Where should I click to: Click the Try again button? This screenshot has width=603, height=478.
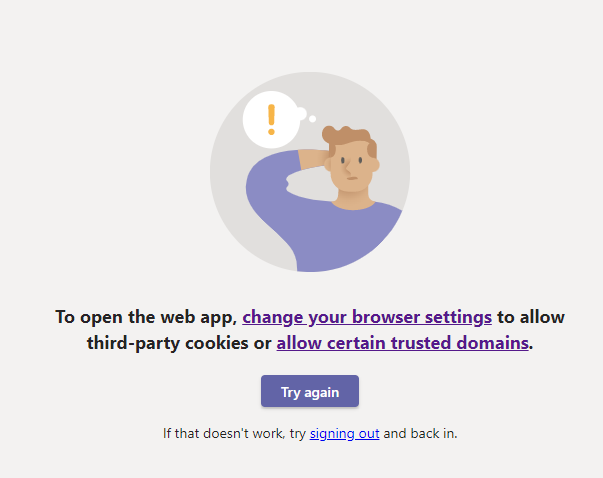point(310,391)
